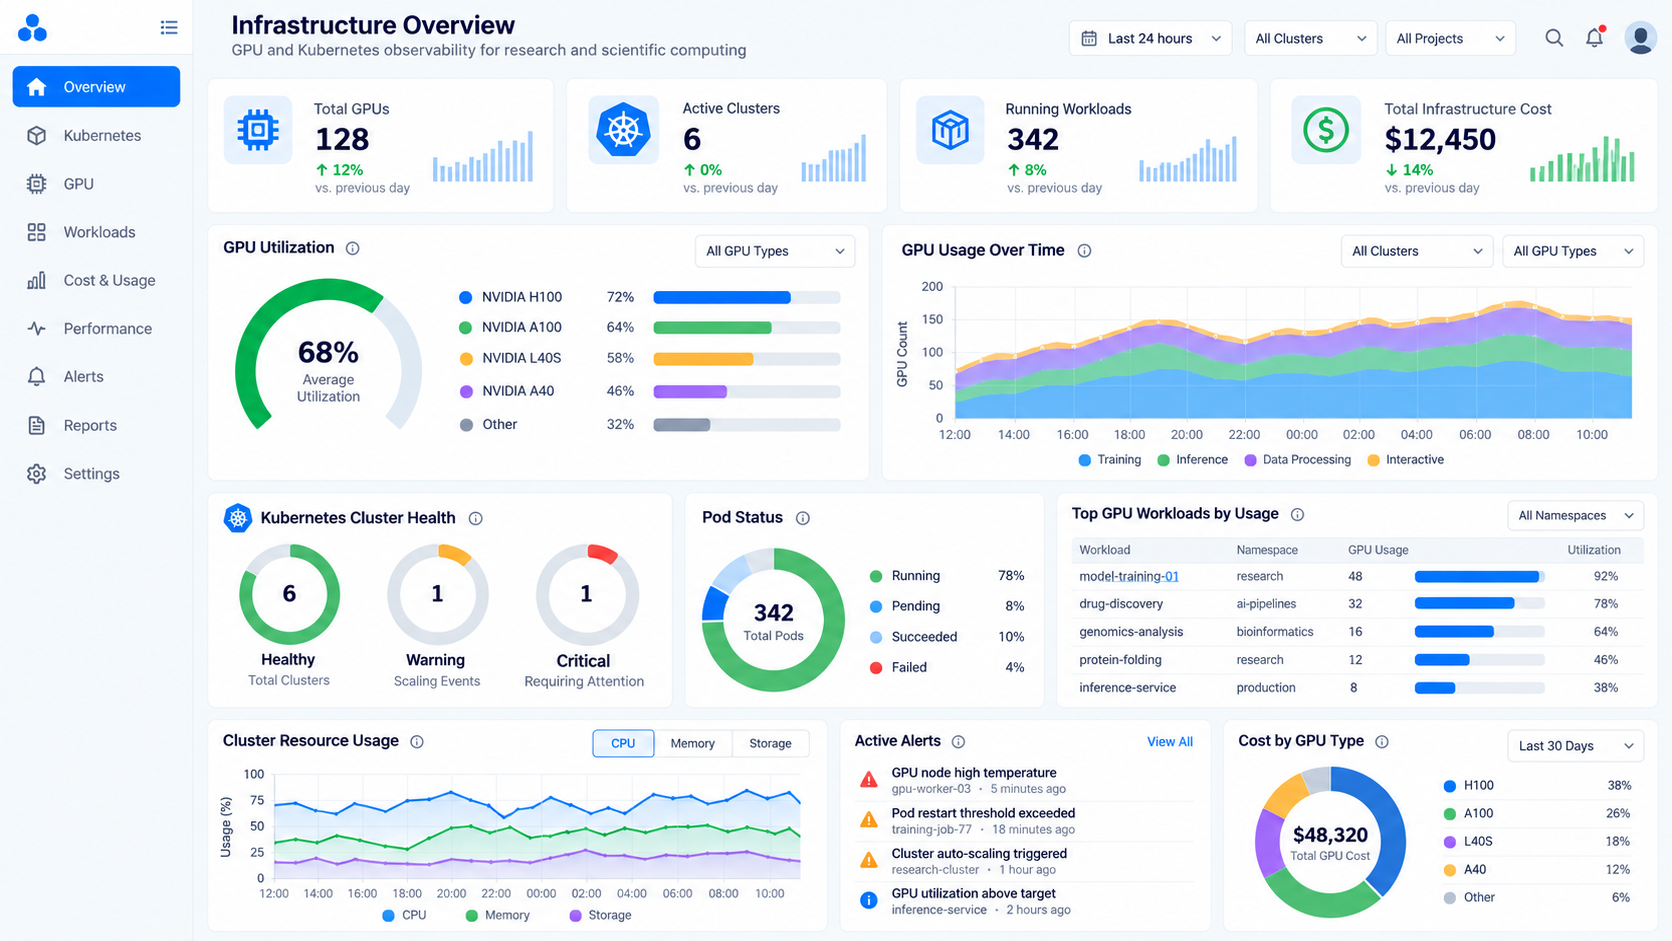Image resolution: width=1672 pixels, height=941 pixels.
Task: Open the Pod restart threshold exceeded alert
Action: click(1026, 821)
